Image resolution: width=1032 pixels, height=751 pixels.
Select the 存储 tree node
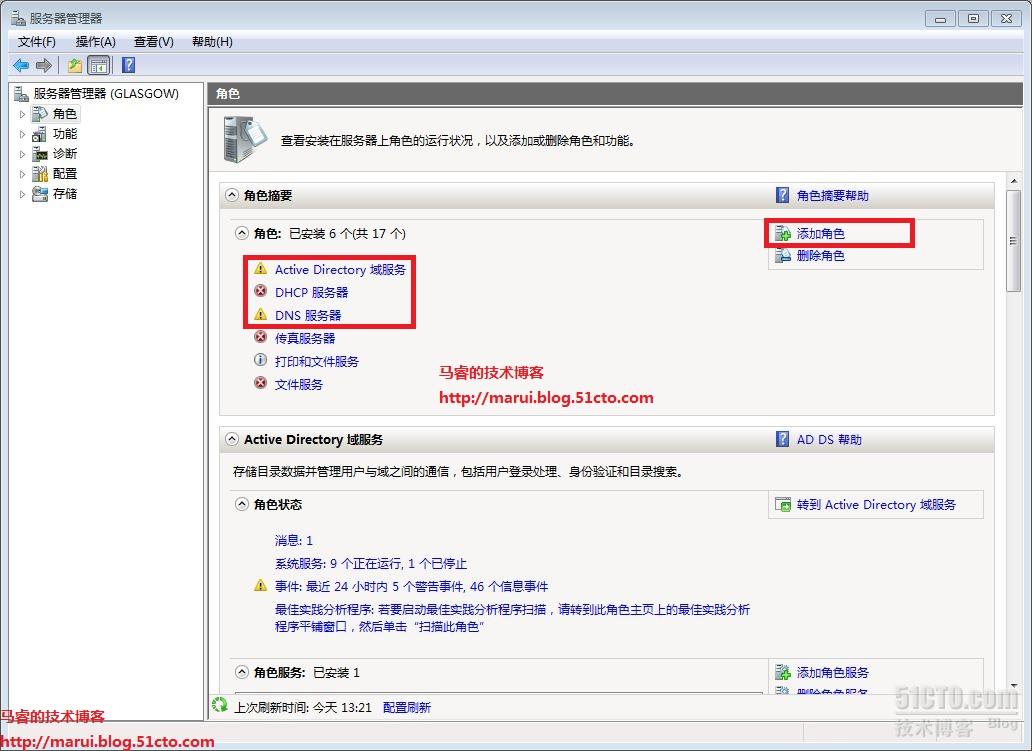[65, 194]
